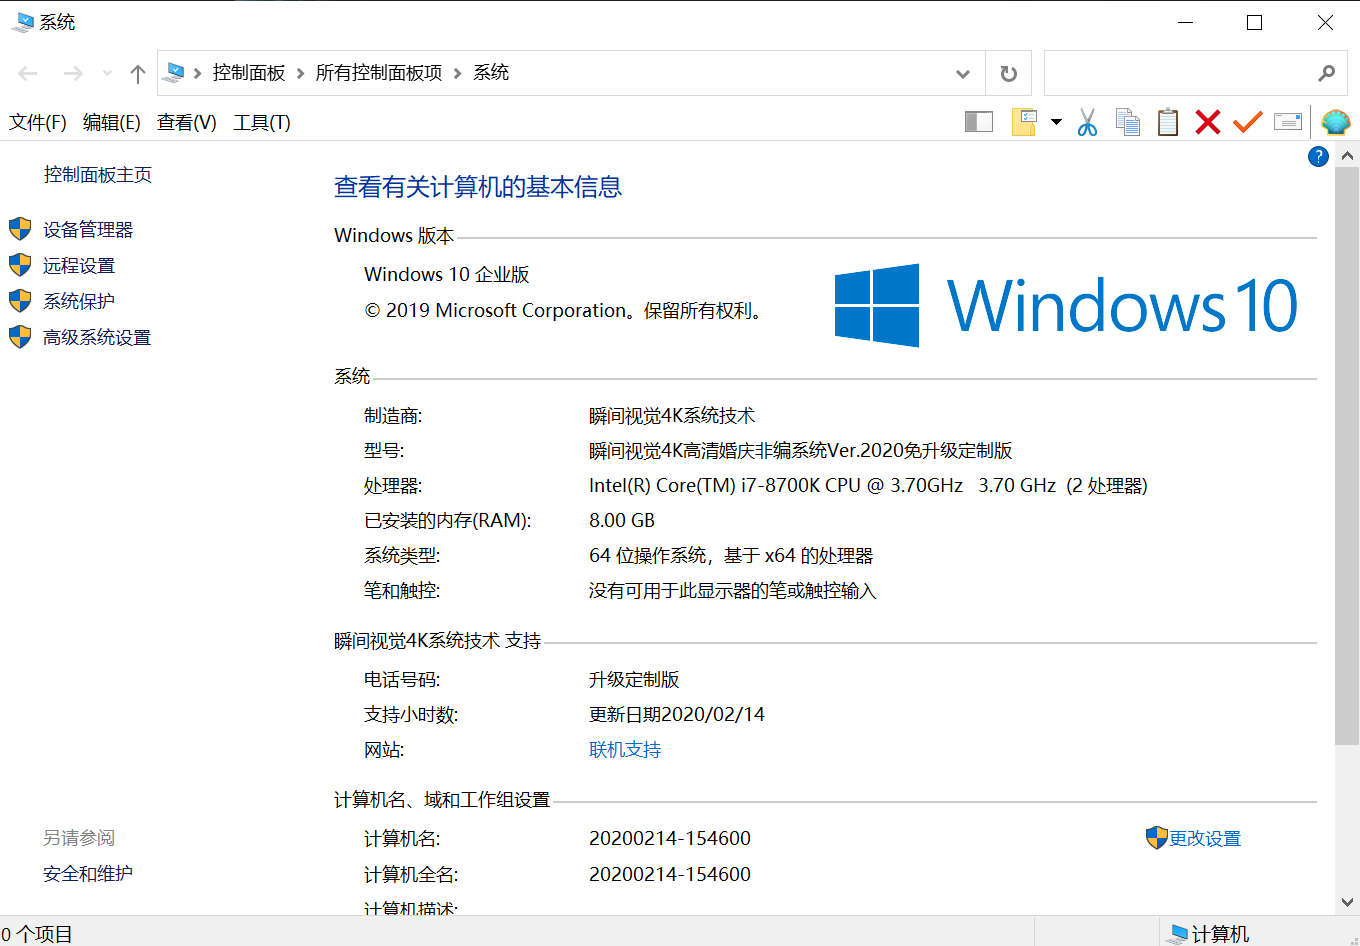Open the address bar history dropdown
The width and height of the screenshot is (1360, 946).
tap(963, 73)
